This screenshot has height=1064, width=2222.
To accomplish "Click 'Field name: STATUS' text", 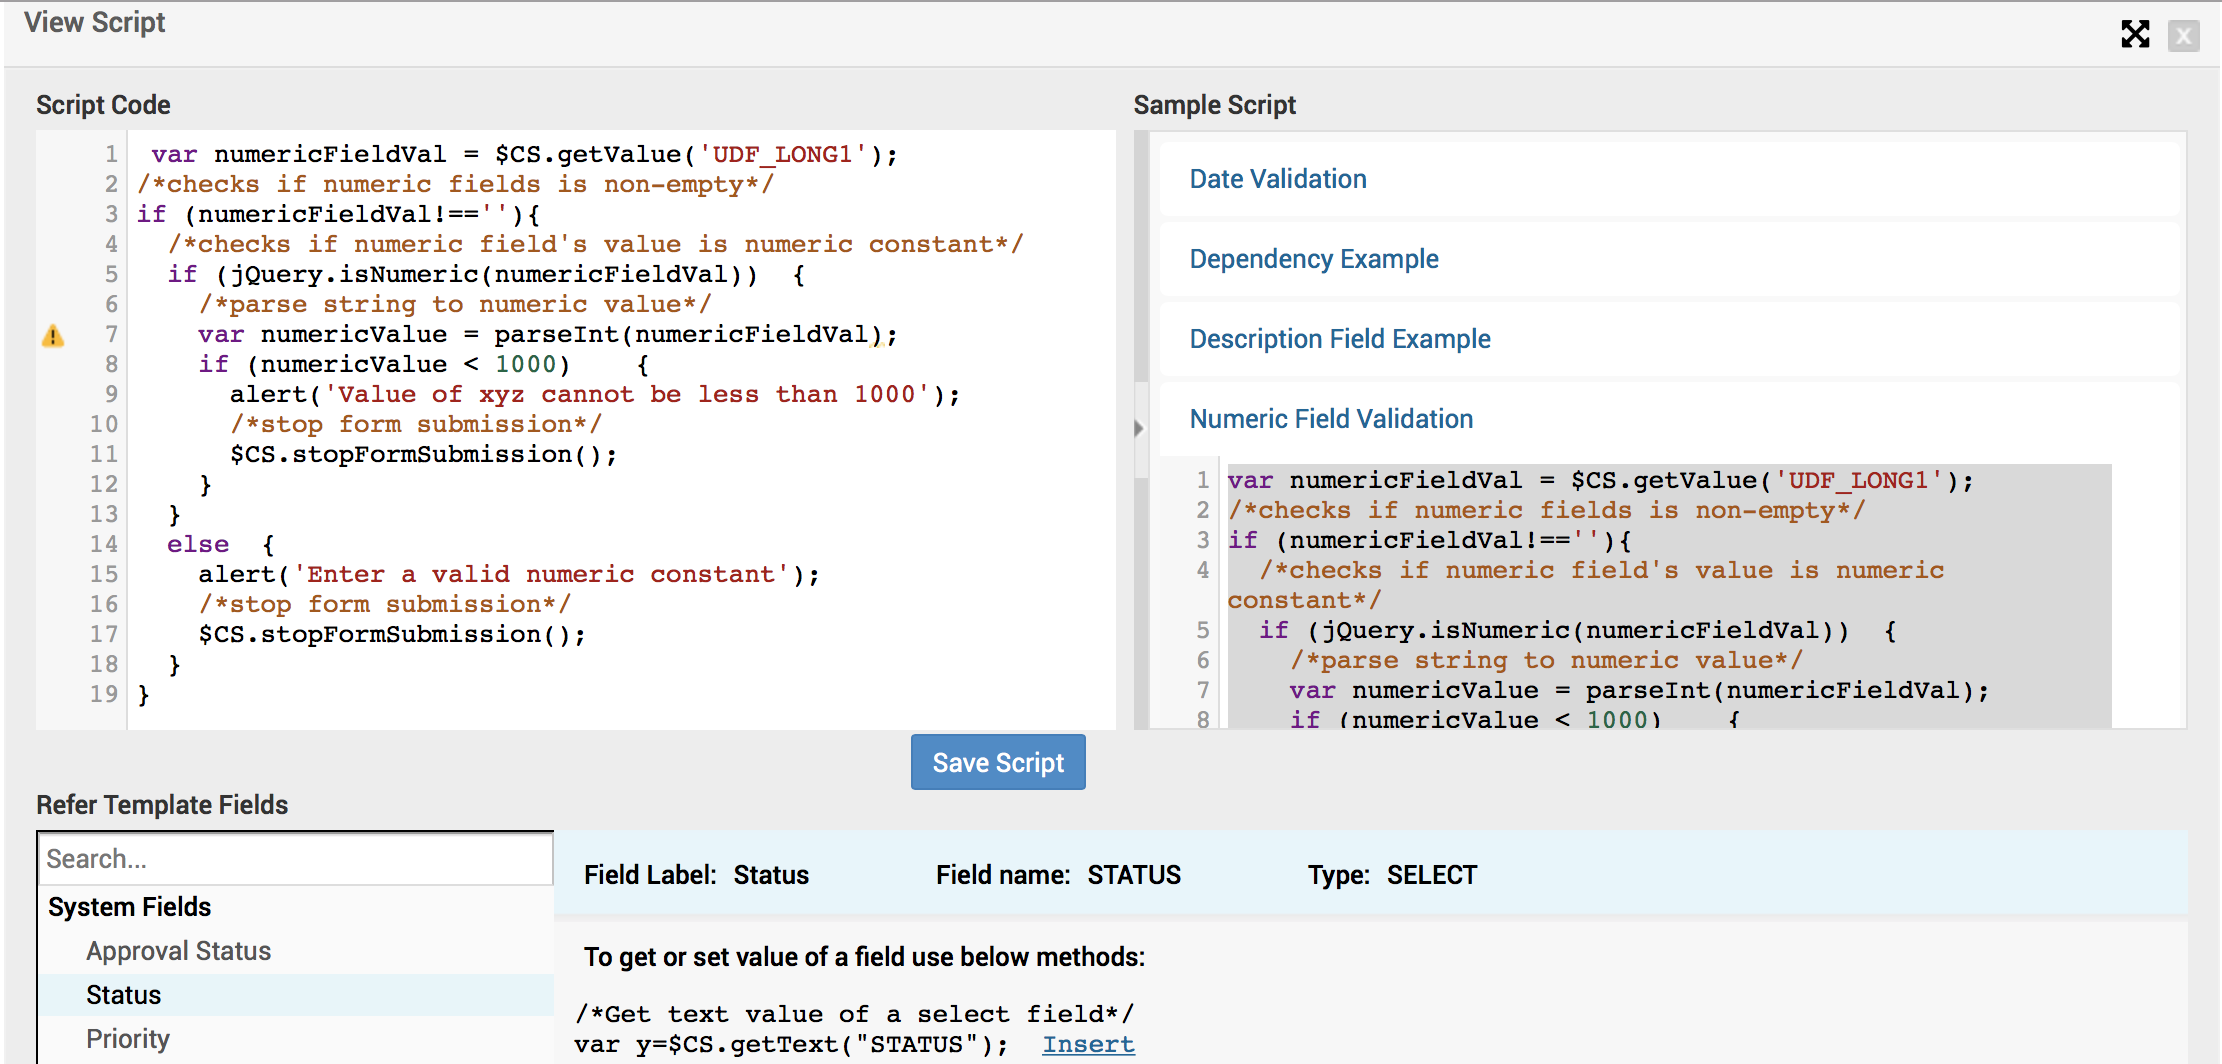I will (x=1058, y=875).
